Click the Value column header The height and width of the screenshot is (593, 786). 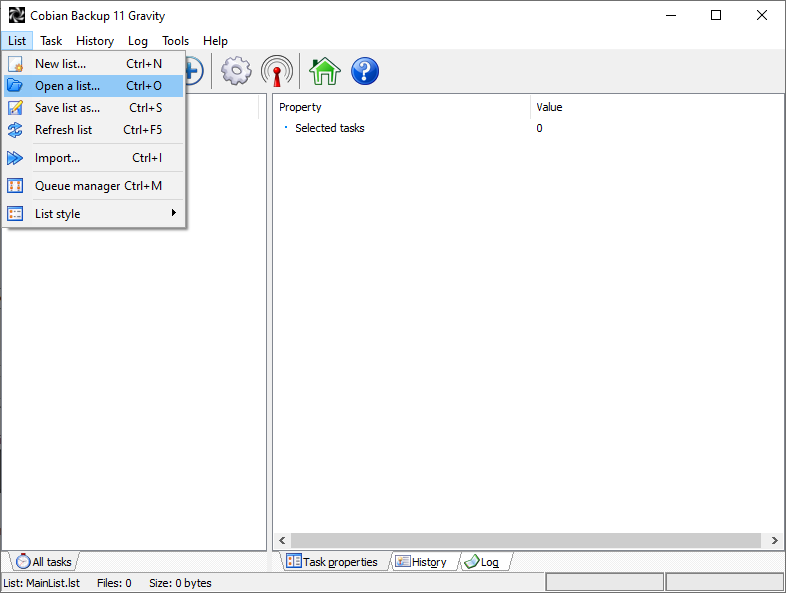550,107
